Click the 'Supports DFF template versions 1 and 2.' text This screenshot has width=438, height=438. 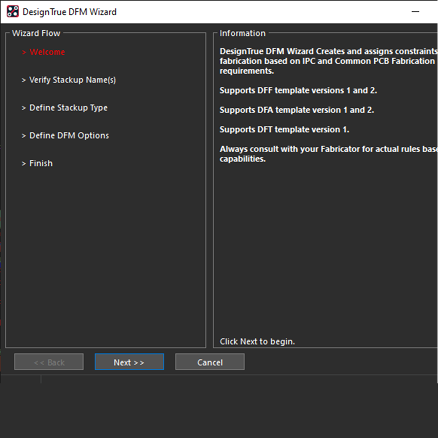tap(298, 91)
